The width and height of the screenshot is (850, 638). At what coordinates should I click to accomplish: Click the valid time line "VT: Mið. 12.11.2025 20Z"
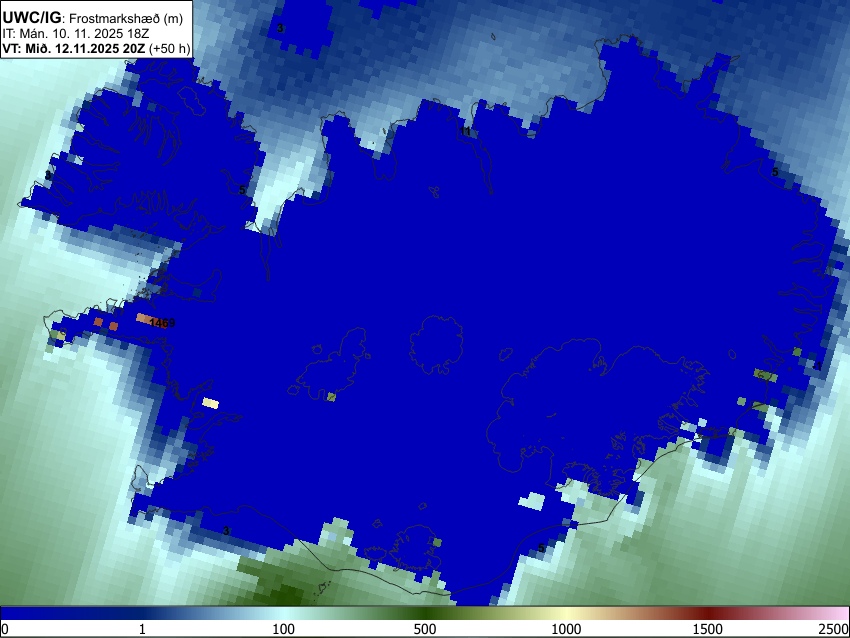pos(74,48)
